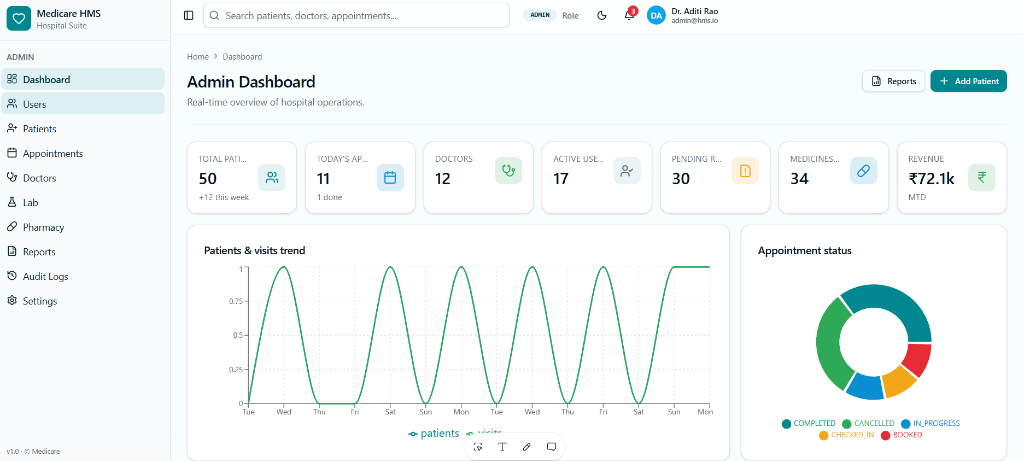
Task: Toggle CANCELLED legend color swatch
Action: [847, 424]
